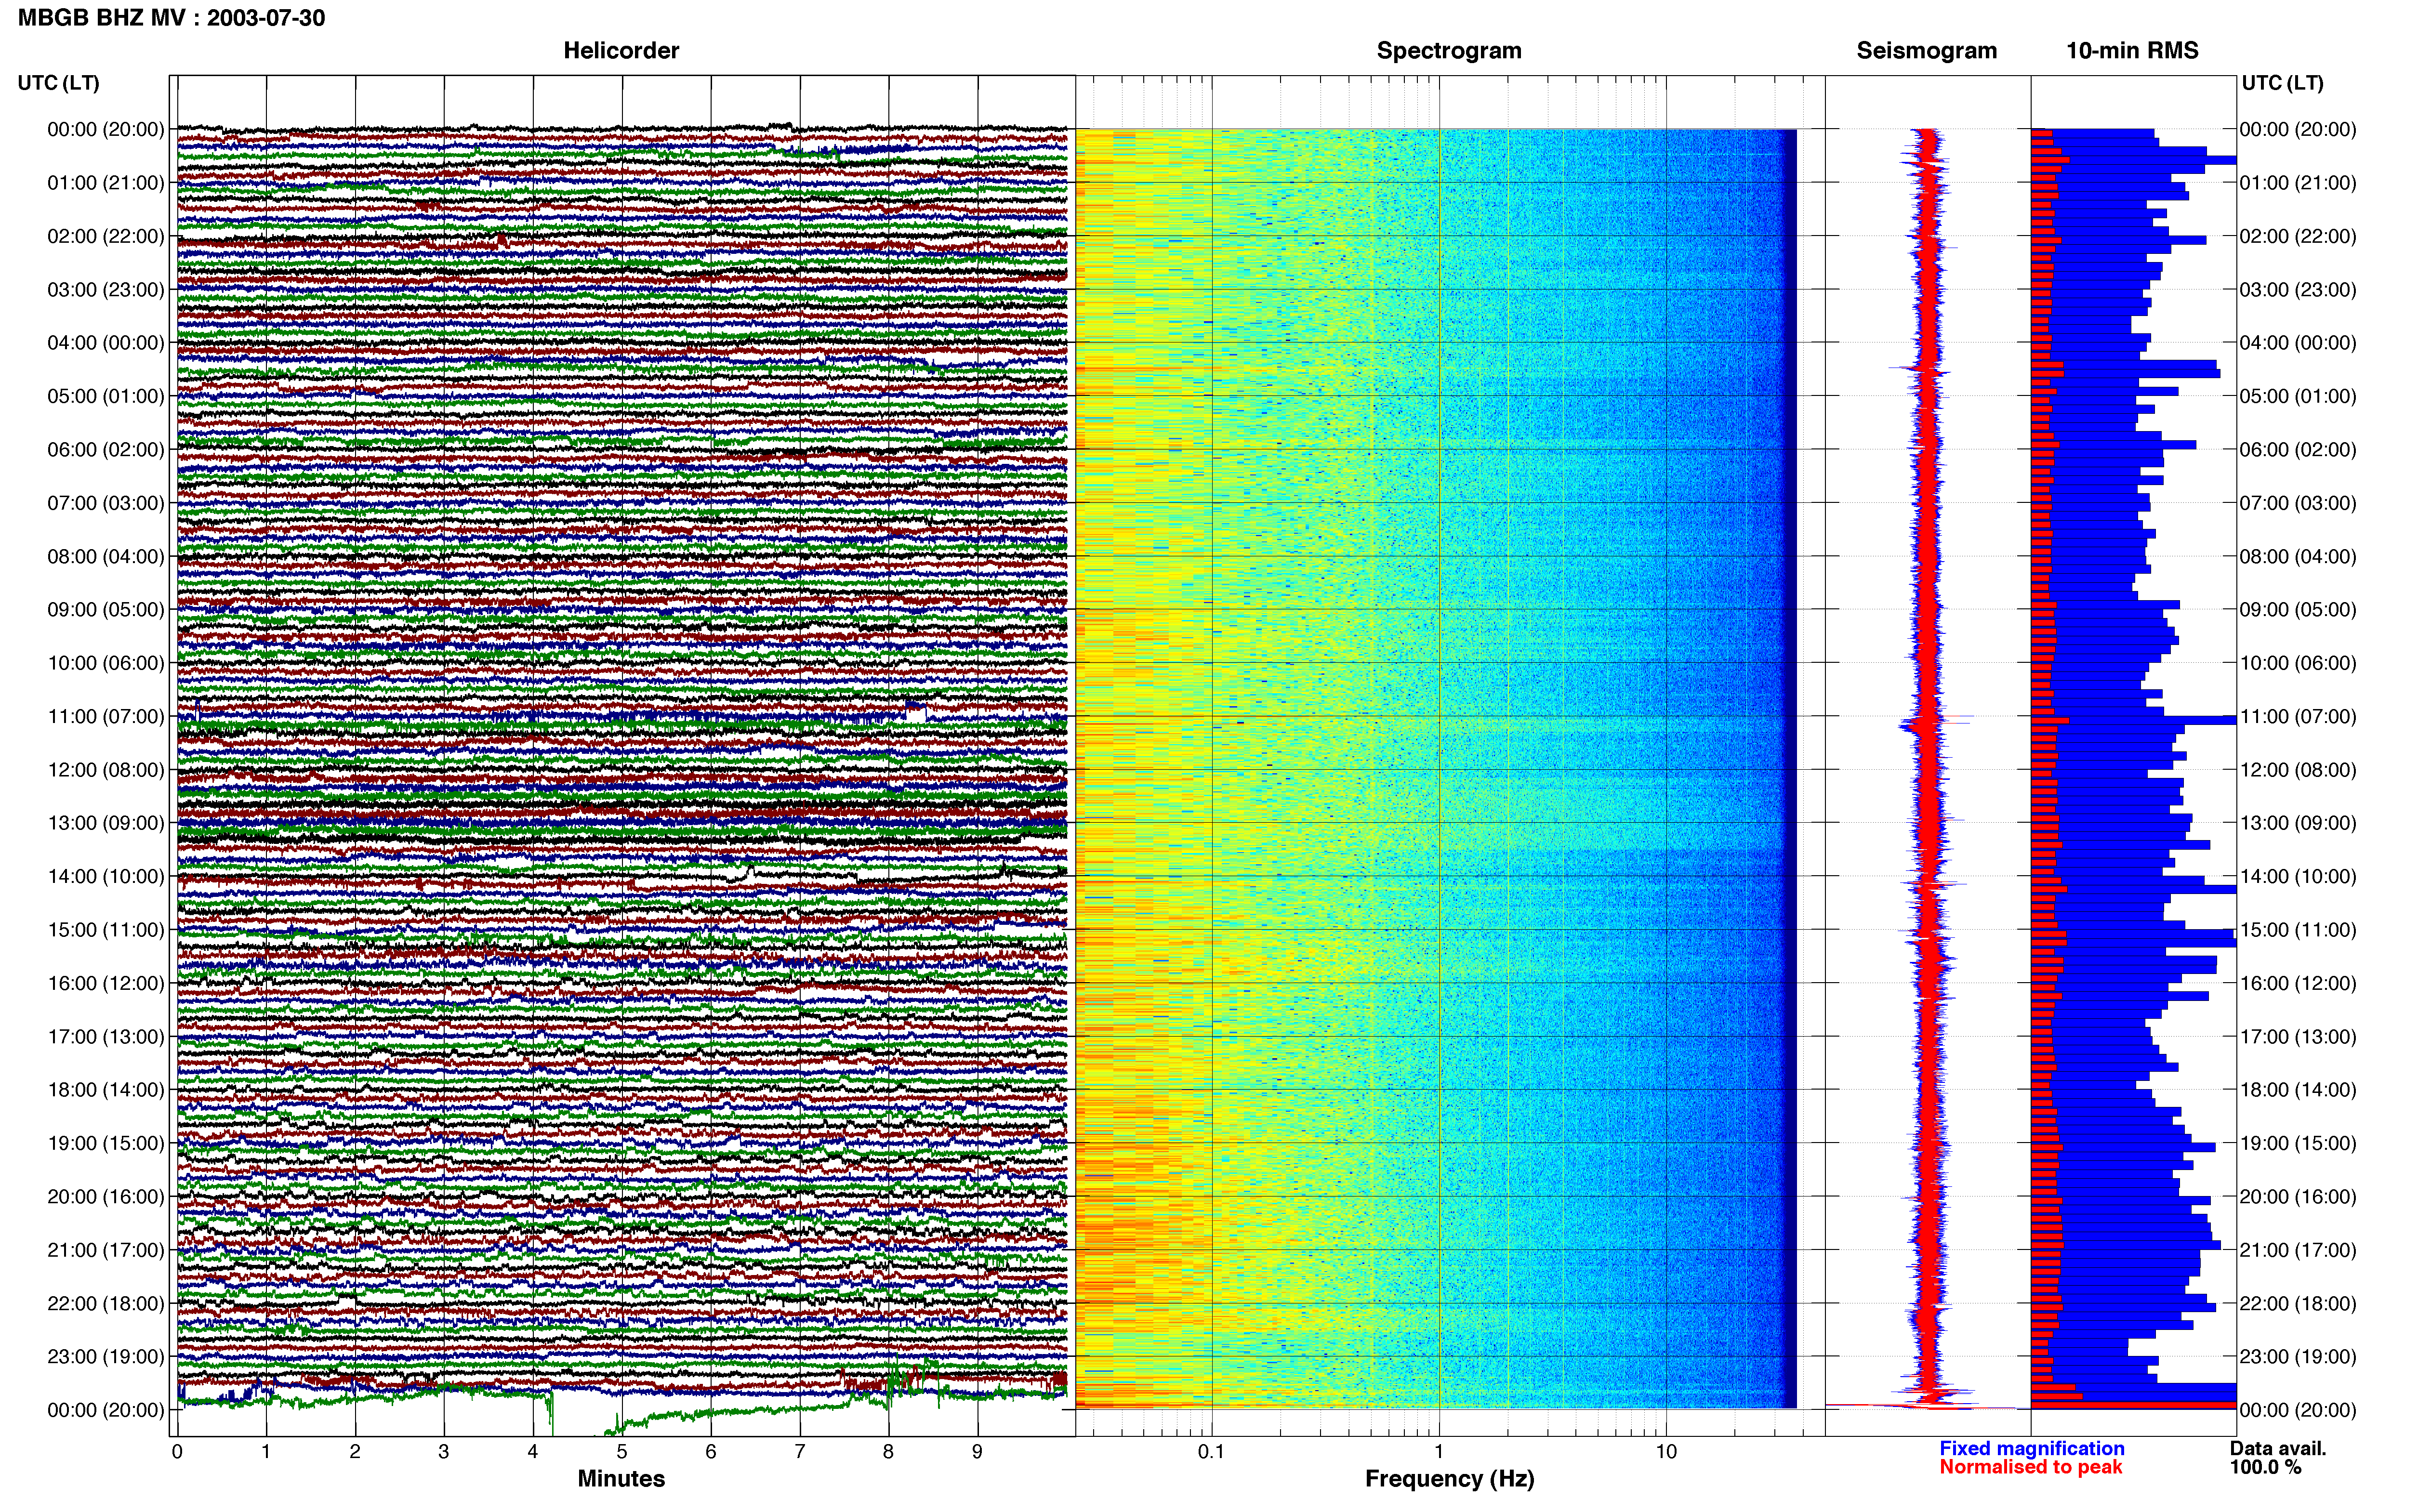
Task: Click the "Seismogram" panel heading
Action: (1927, 51)
